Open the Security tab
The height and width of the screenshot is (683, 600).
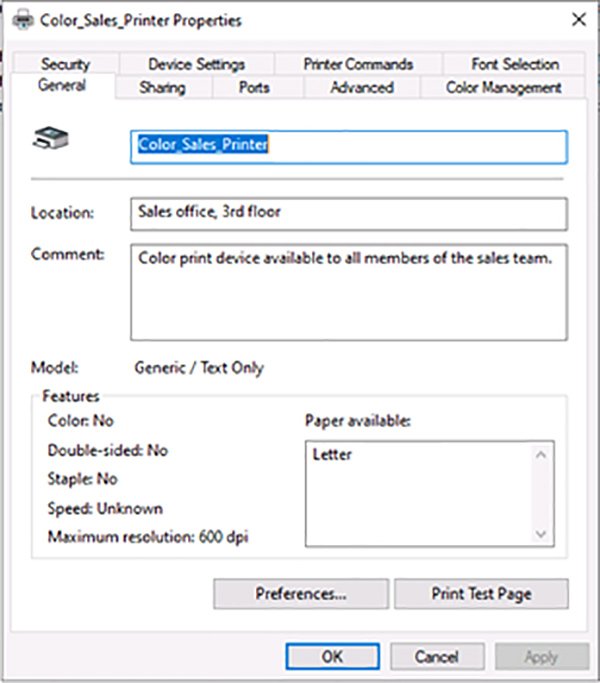click(x=65, y=64)
